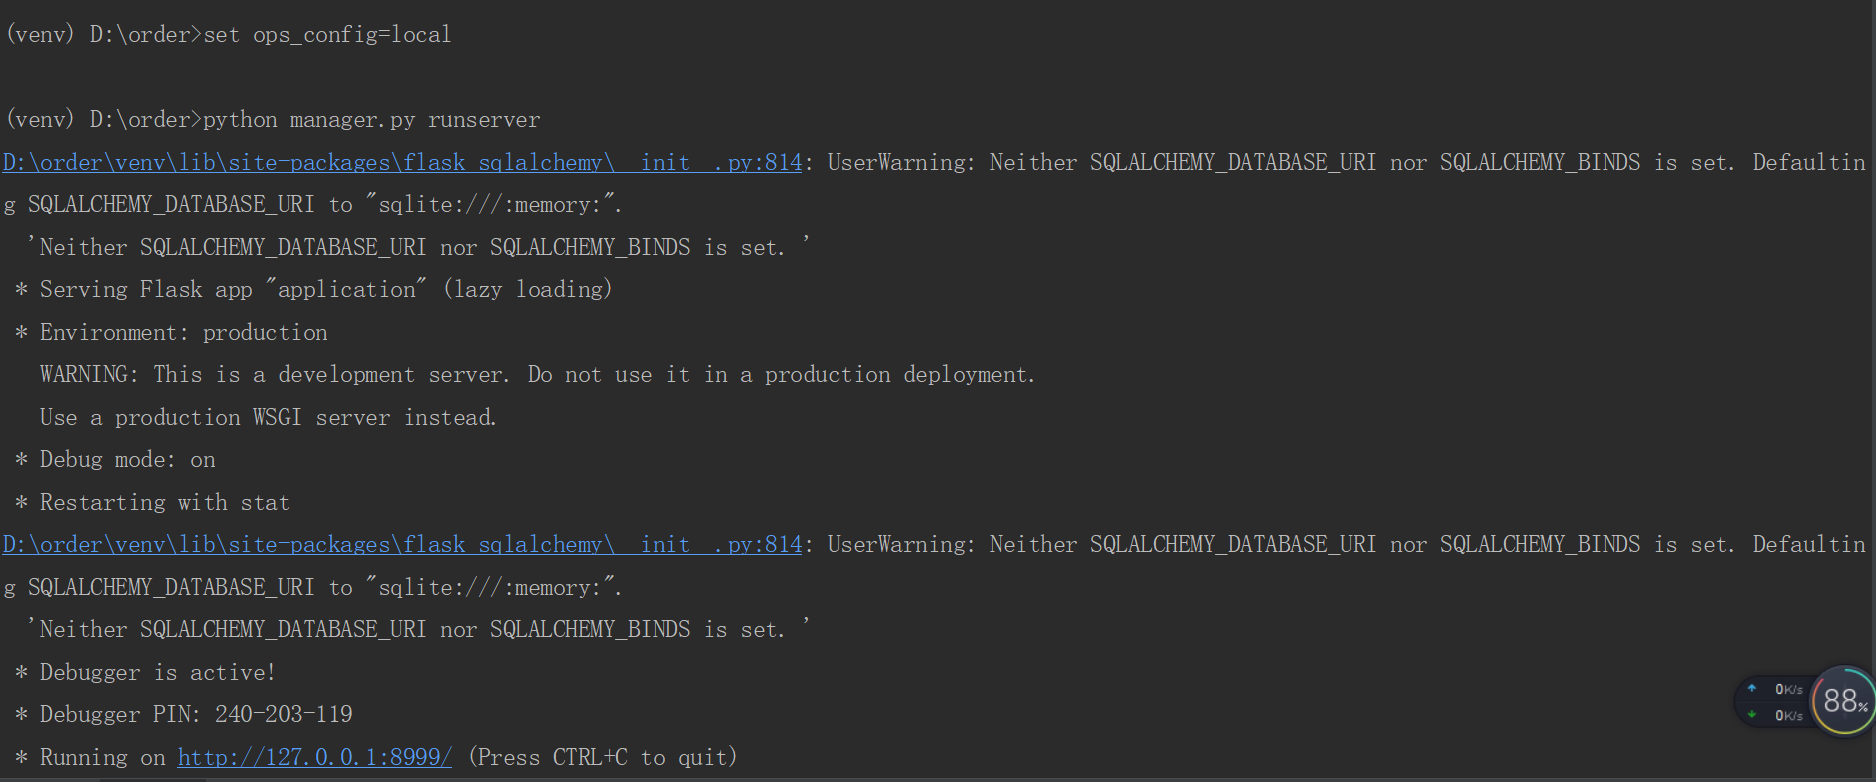Click the green download speed arrow icon
Viewport: 1876px width, 782px height.
pyautogui.click(x=1752, y=714)
